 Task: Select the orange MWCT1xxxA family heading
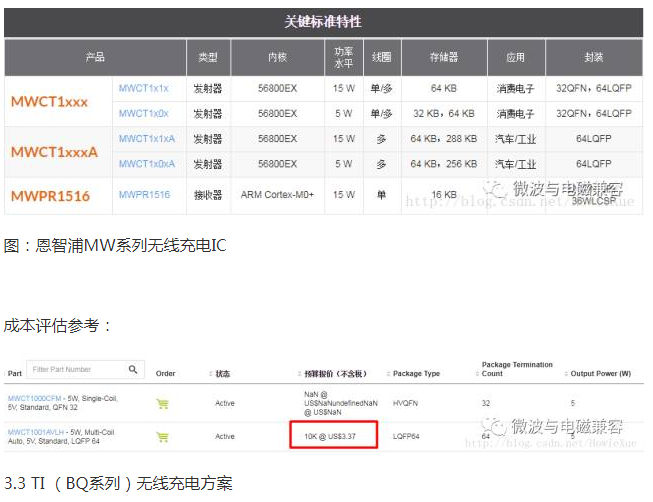pos(54,152)
